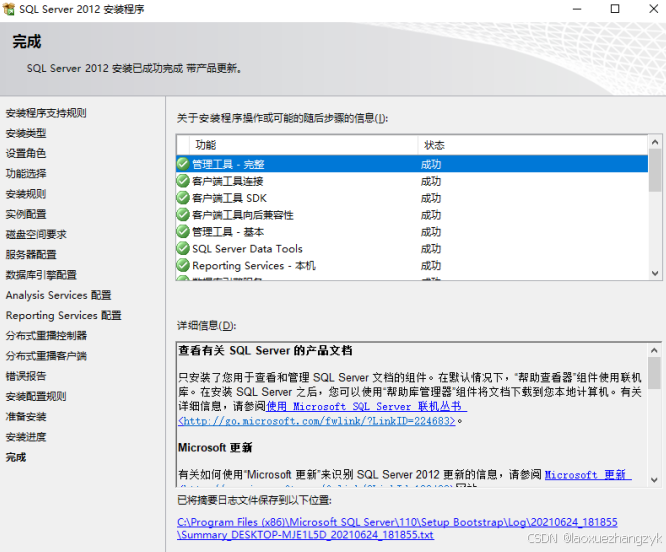Click the 查看有关 SQL Server 的产品文档 heading

tap(265, 350)
